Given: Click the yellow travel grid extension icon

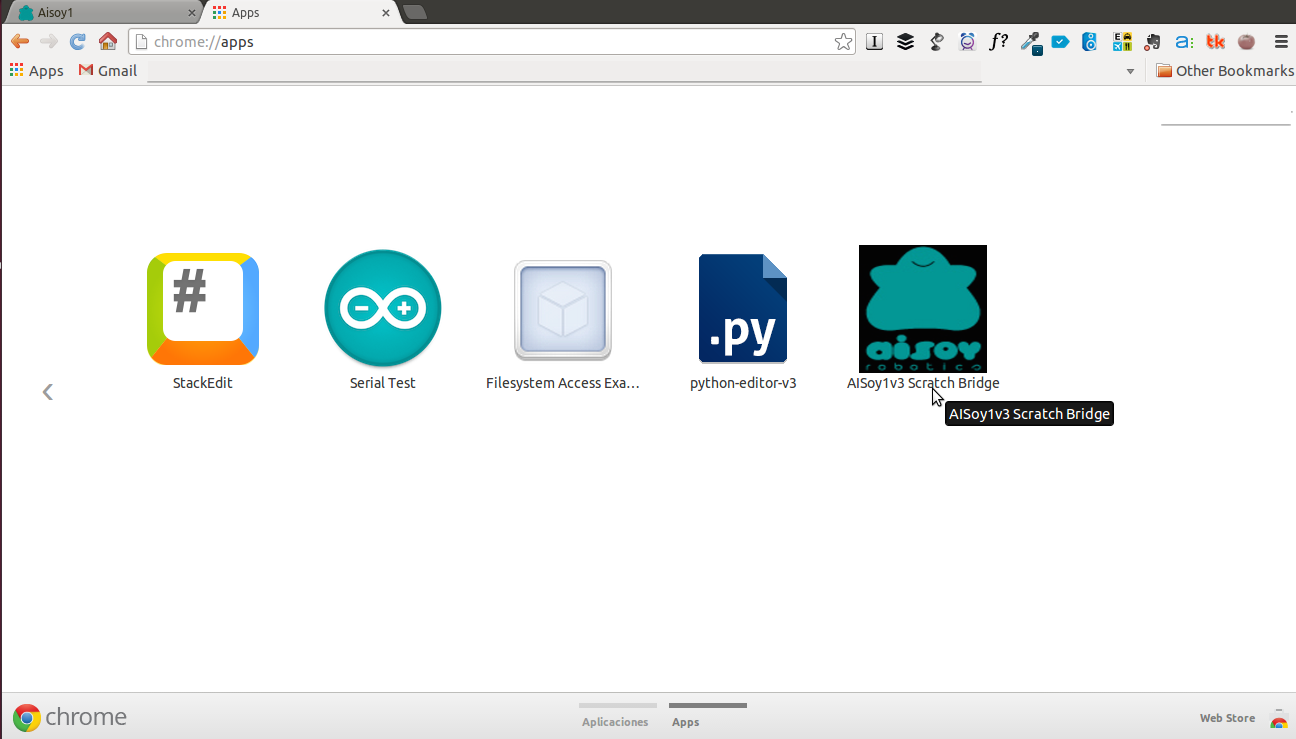Looking at the screenshot, I should coord(1122,42).
